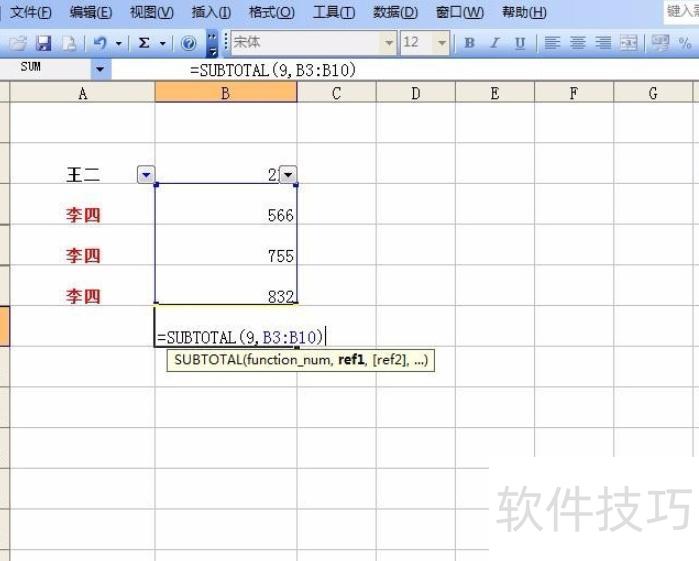699x561 pixels.
Task: Click the print preview page icon
Action: 69,43
